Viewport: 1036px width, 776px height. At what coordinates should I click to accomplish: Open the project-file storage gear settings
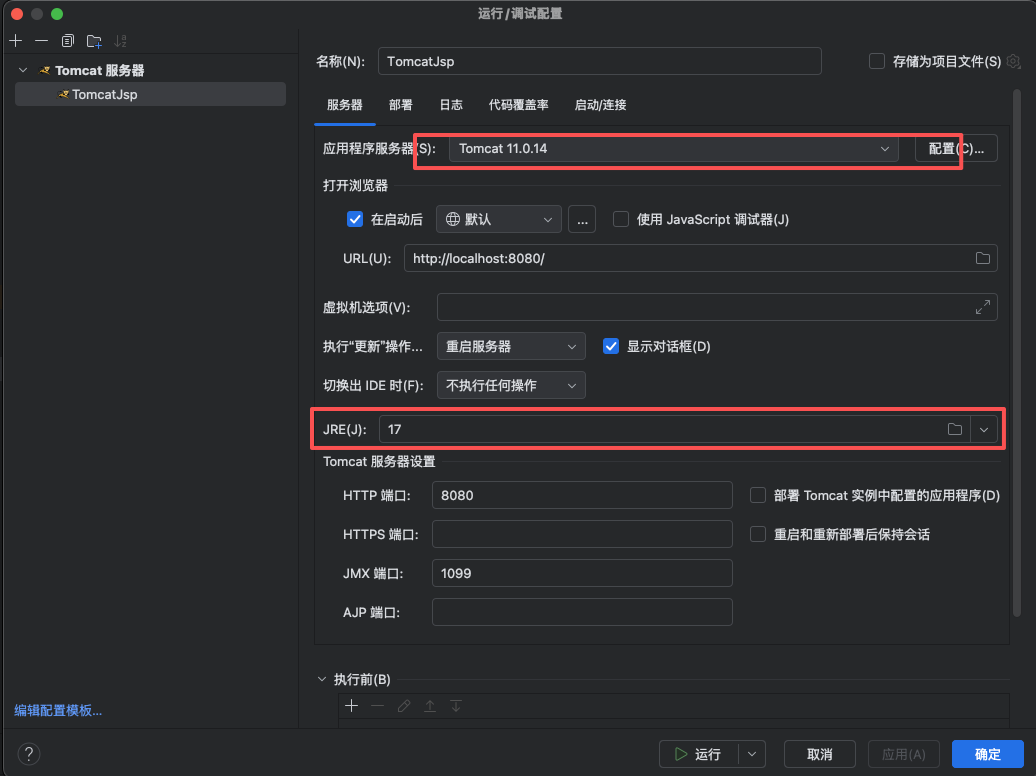1014,61
